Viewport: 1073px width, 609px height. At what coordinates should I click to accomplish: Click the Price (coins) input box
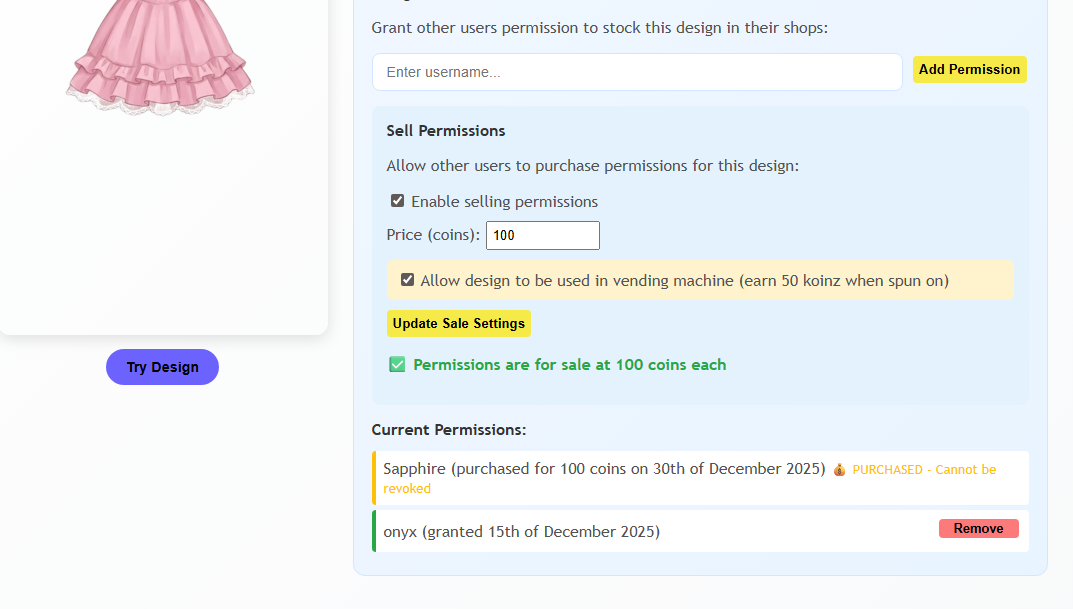tap(542, 236)
